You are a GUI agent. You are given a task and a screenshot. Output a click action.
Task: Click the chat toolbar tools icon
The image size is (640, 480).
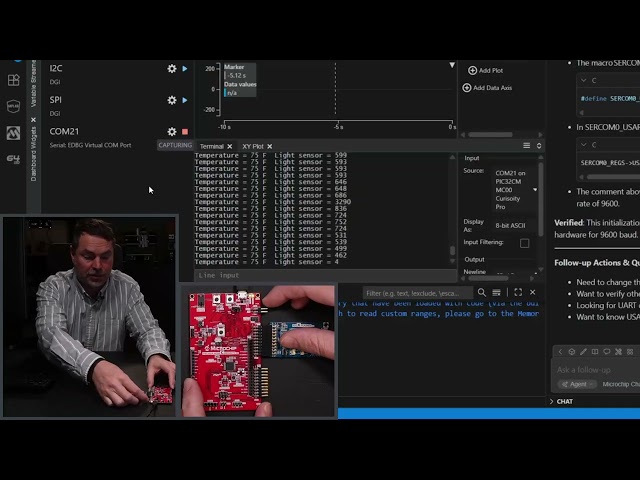[618, 351]
